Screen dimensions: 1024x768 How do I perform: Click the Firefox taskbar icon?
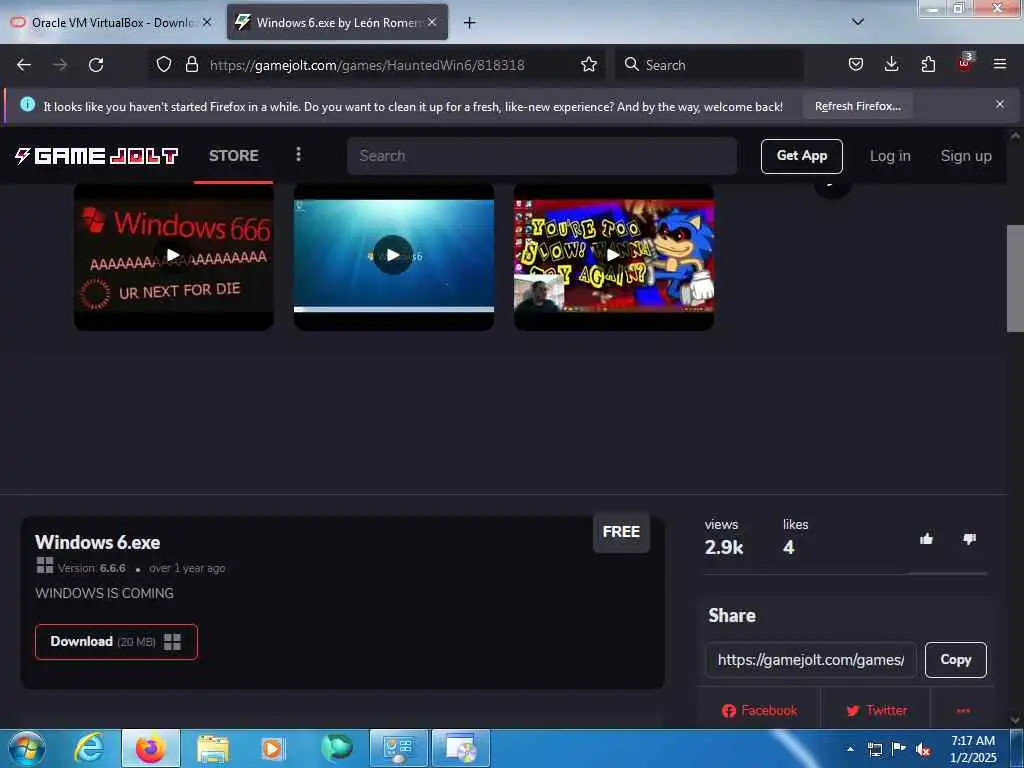(x=150, y=748)
